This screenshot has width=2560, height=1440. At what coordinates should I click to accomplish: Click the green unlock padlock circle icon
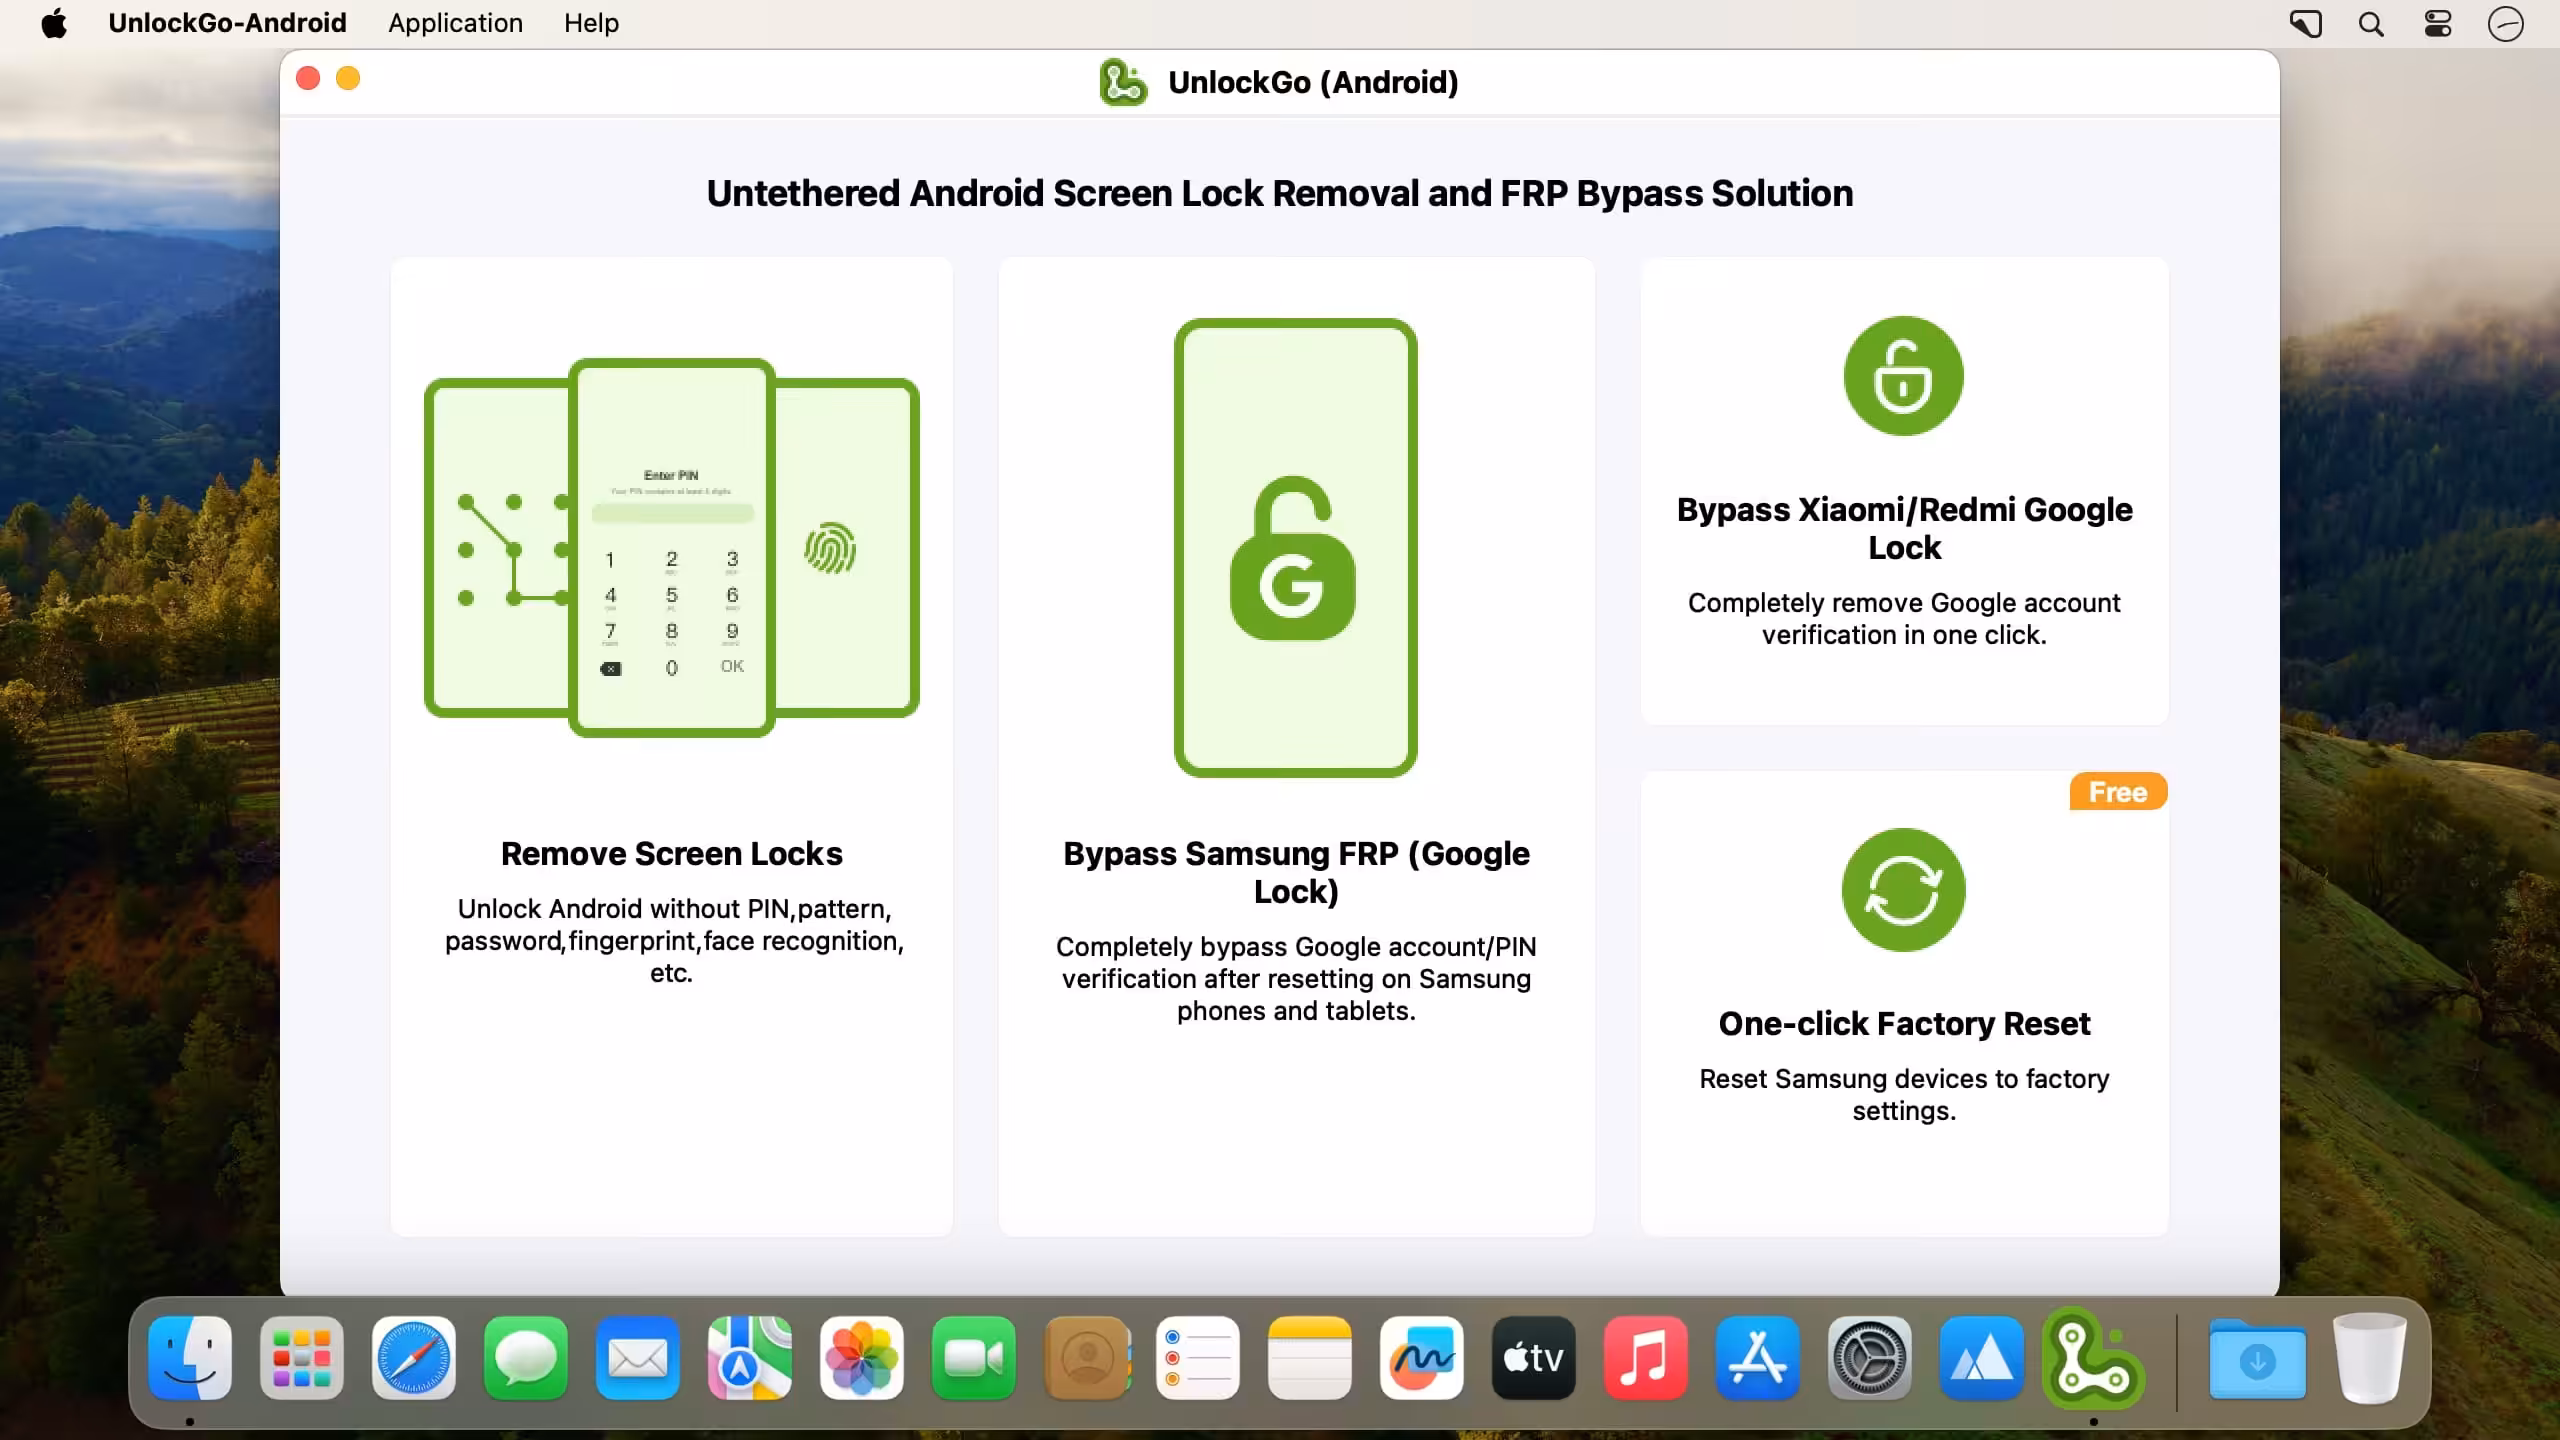[x=1903, y=376]
